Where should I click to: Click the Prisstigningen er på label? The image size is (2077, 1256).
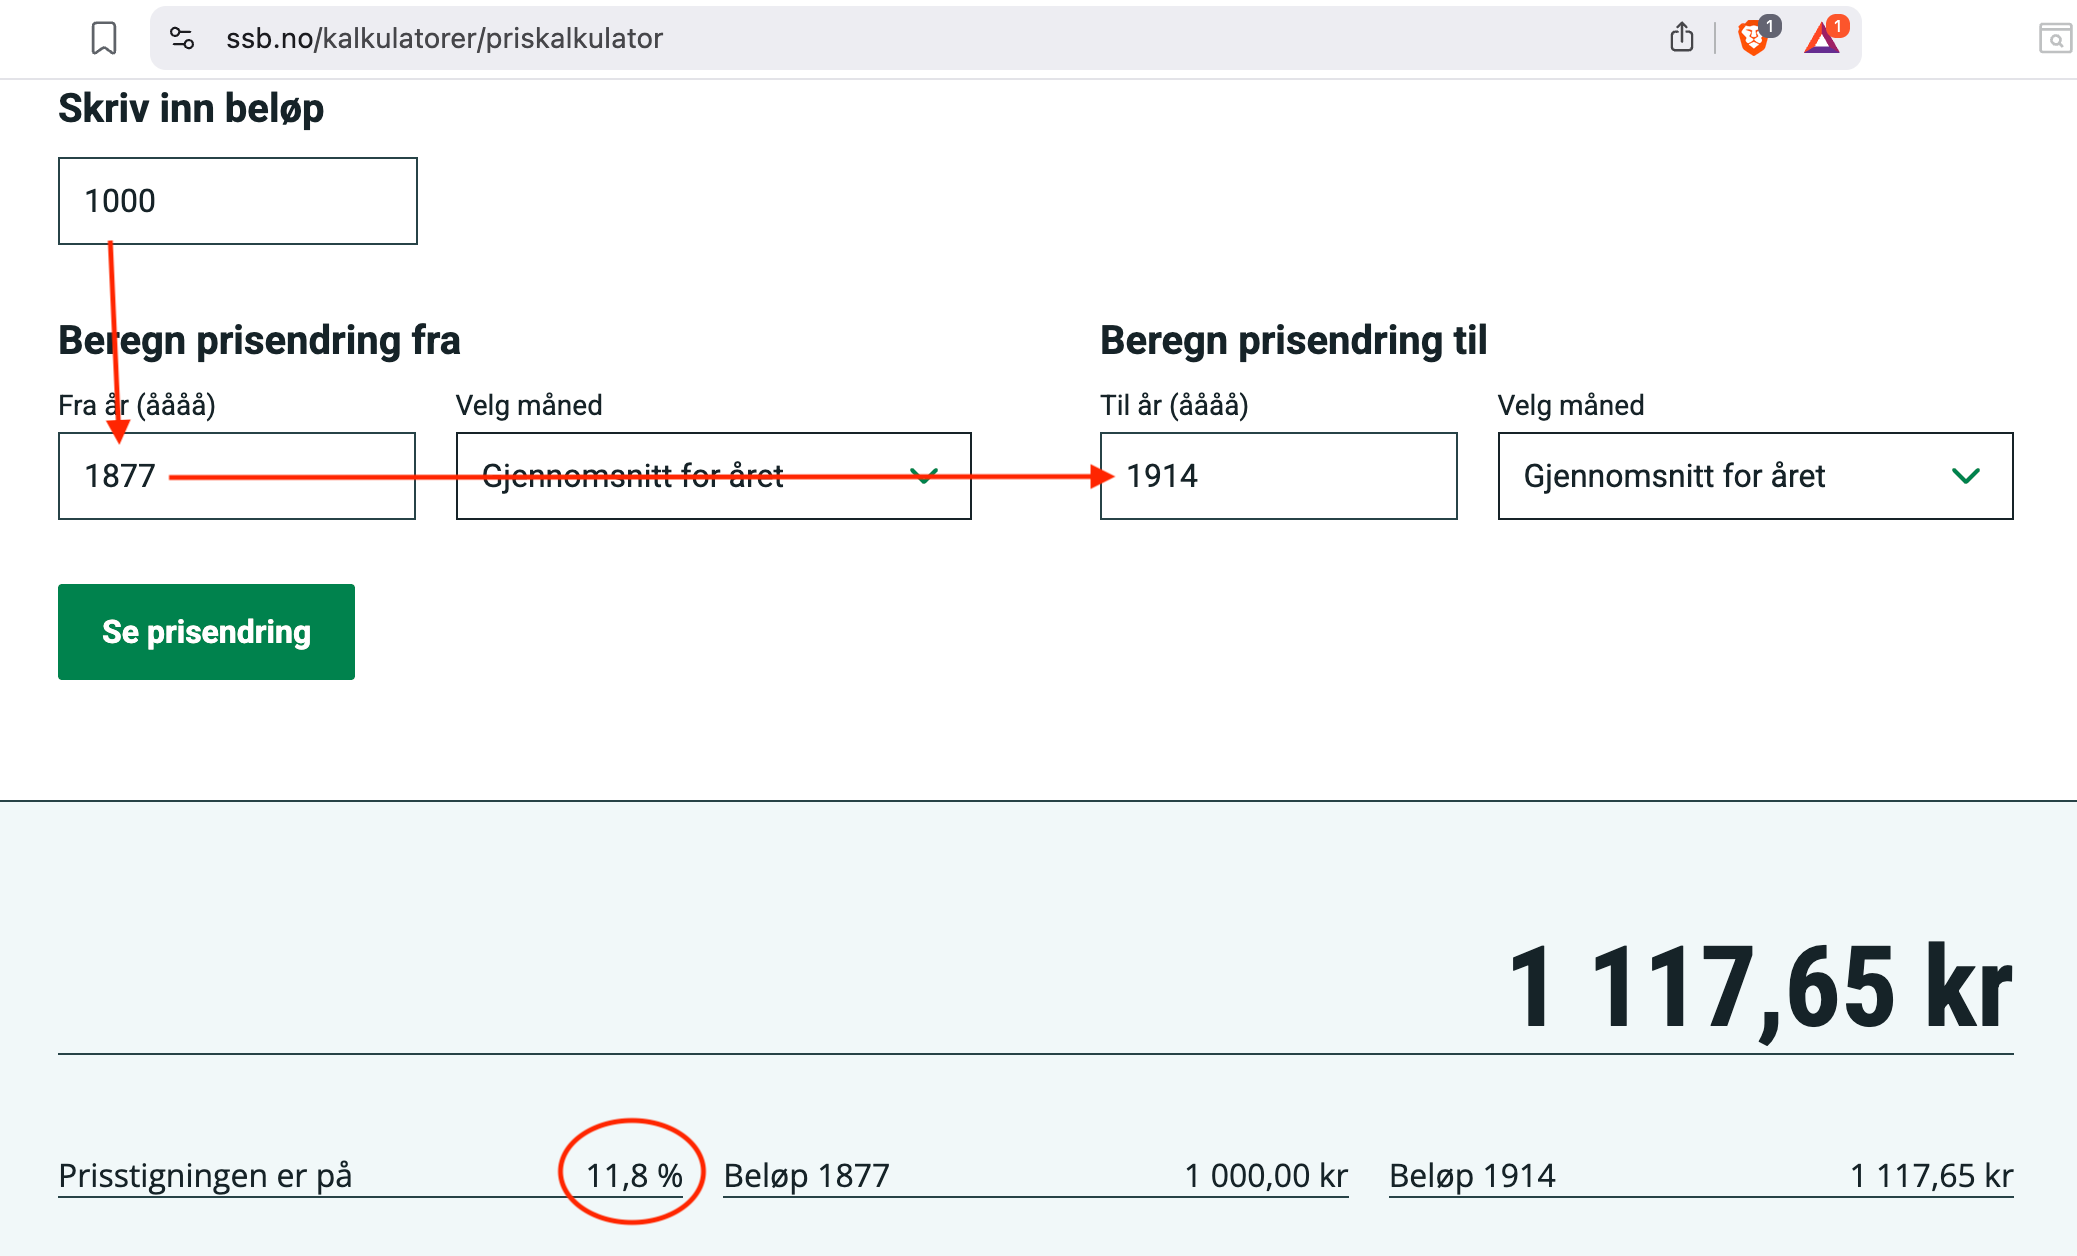(205, 1175)
